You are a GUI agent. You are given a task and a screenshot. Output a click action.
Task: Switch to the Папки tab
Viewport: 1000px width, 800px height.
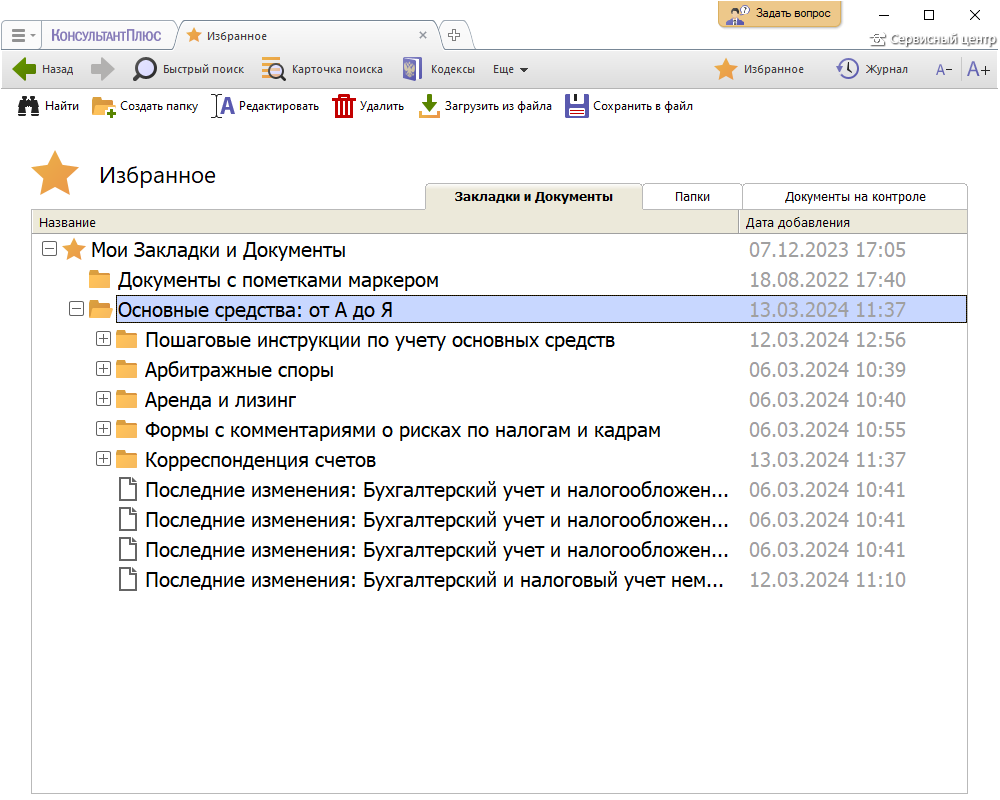point(692,196)
